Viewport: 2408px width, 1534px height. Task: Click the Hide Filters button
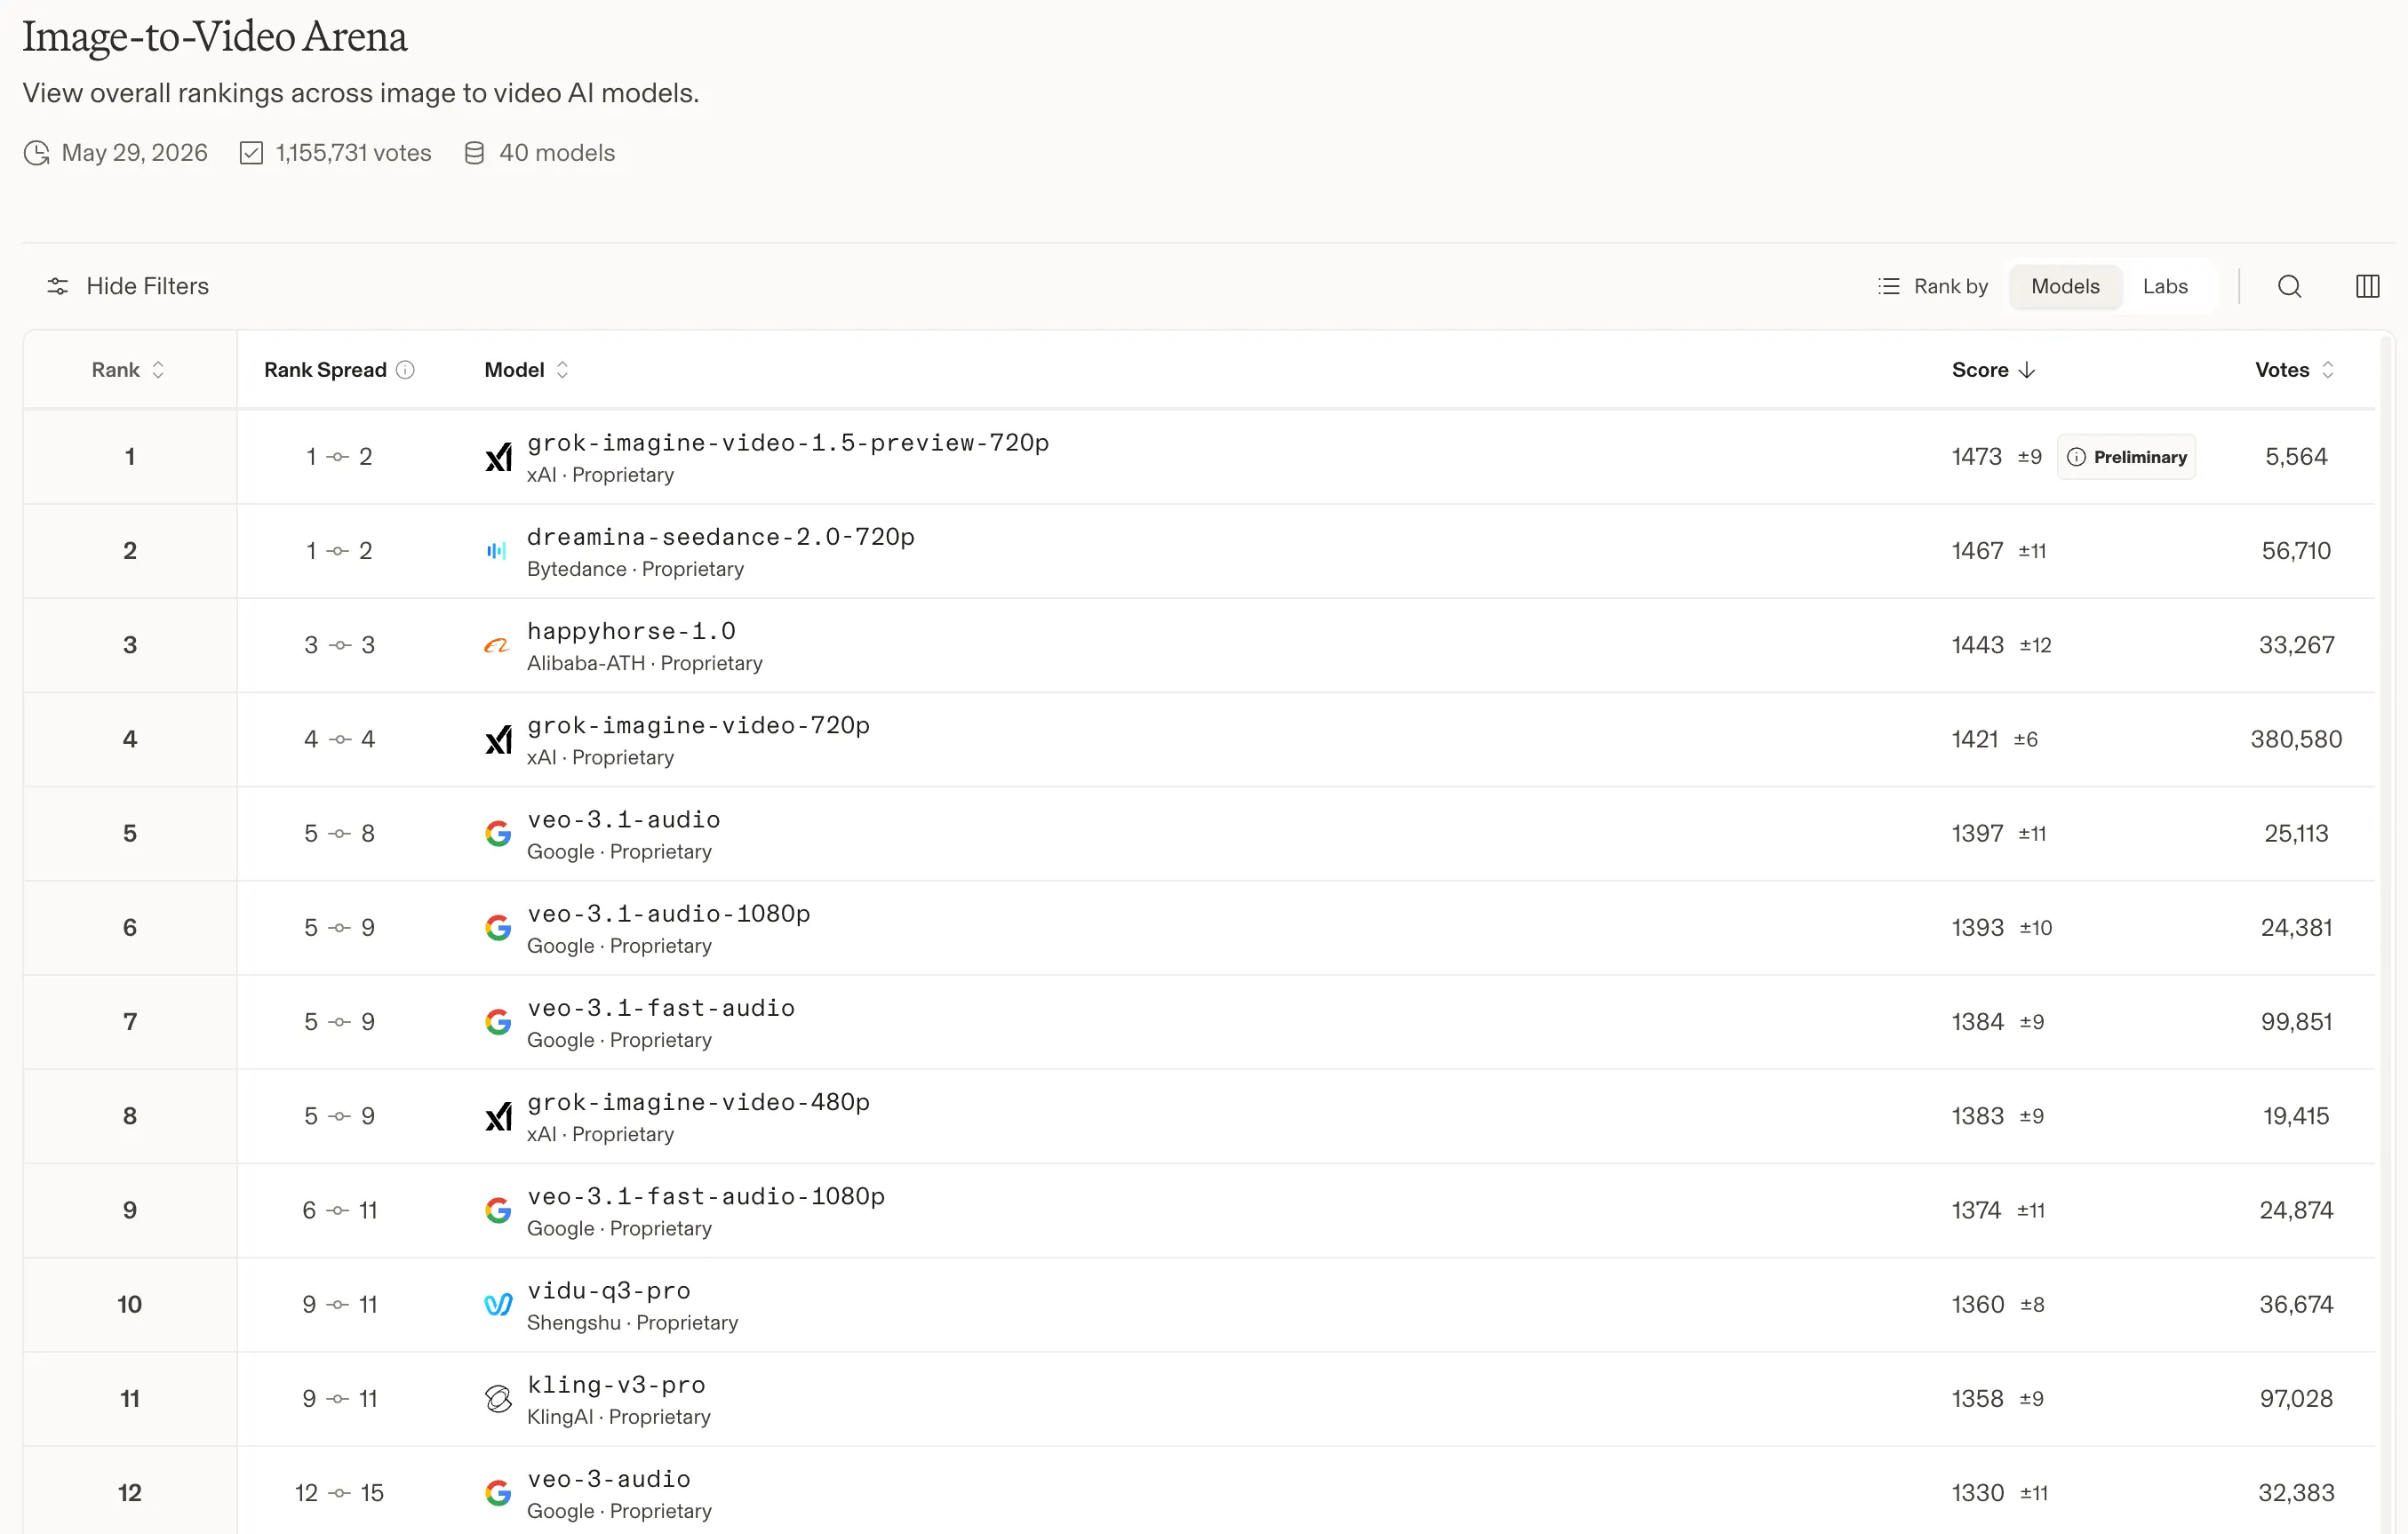coord(128,287)
